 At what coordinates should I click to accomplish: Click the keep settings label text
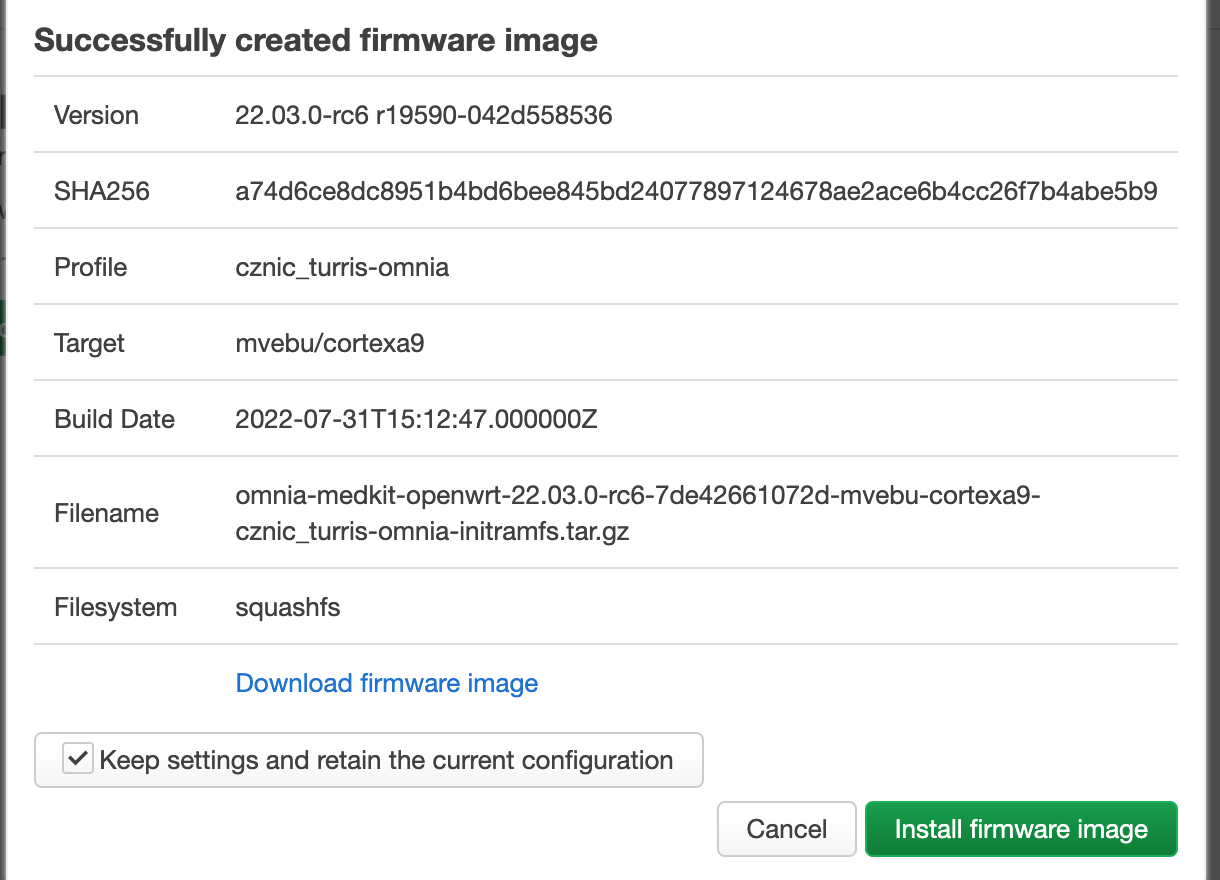pos(385,760)
